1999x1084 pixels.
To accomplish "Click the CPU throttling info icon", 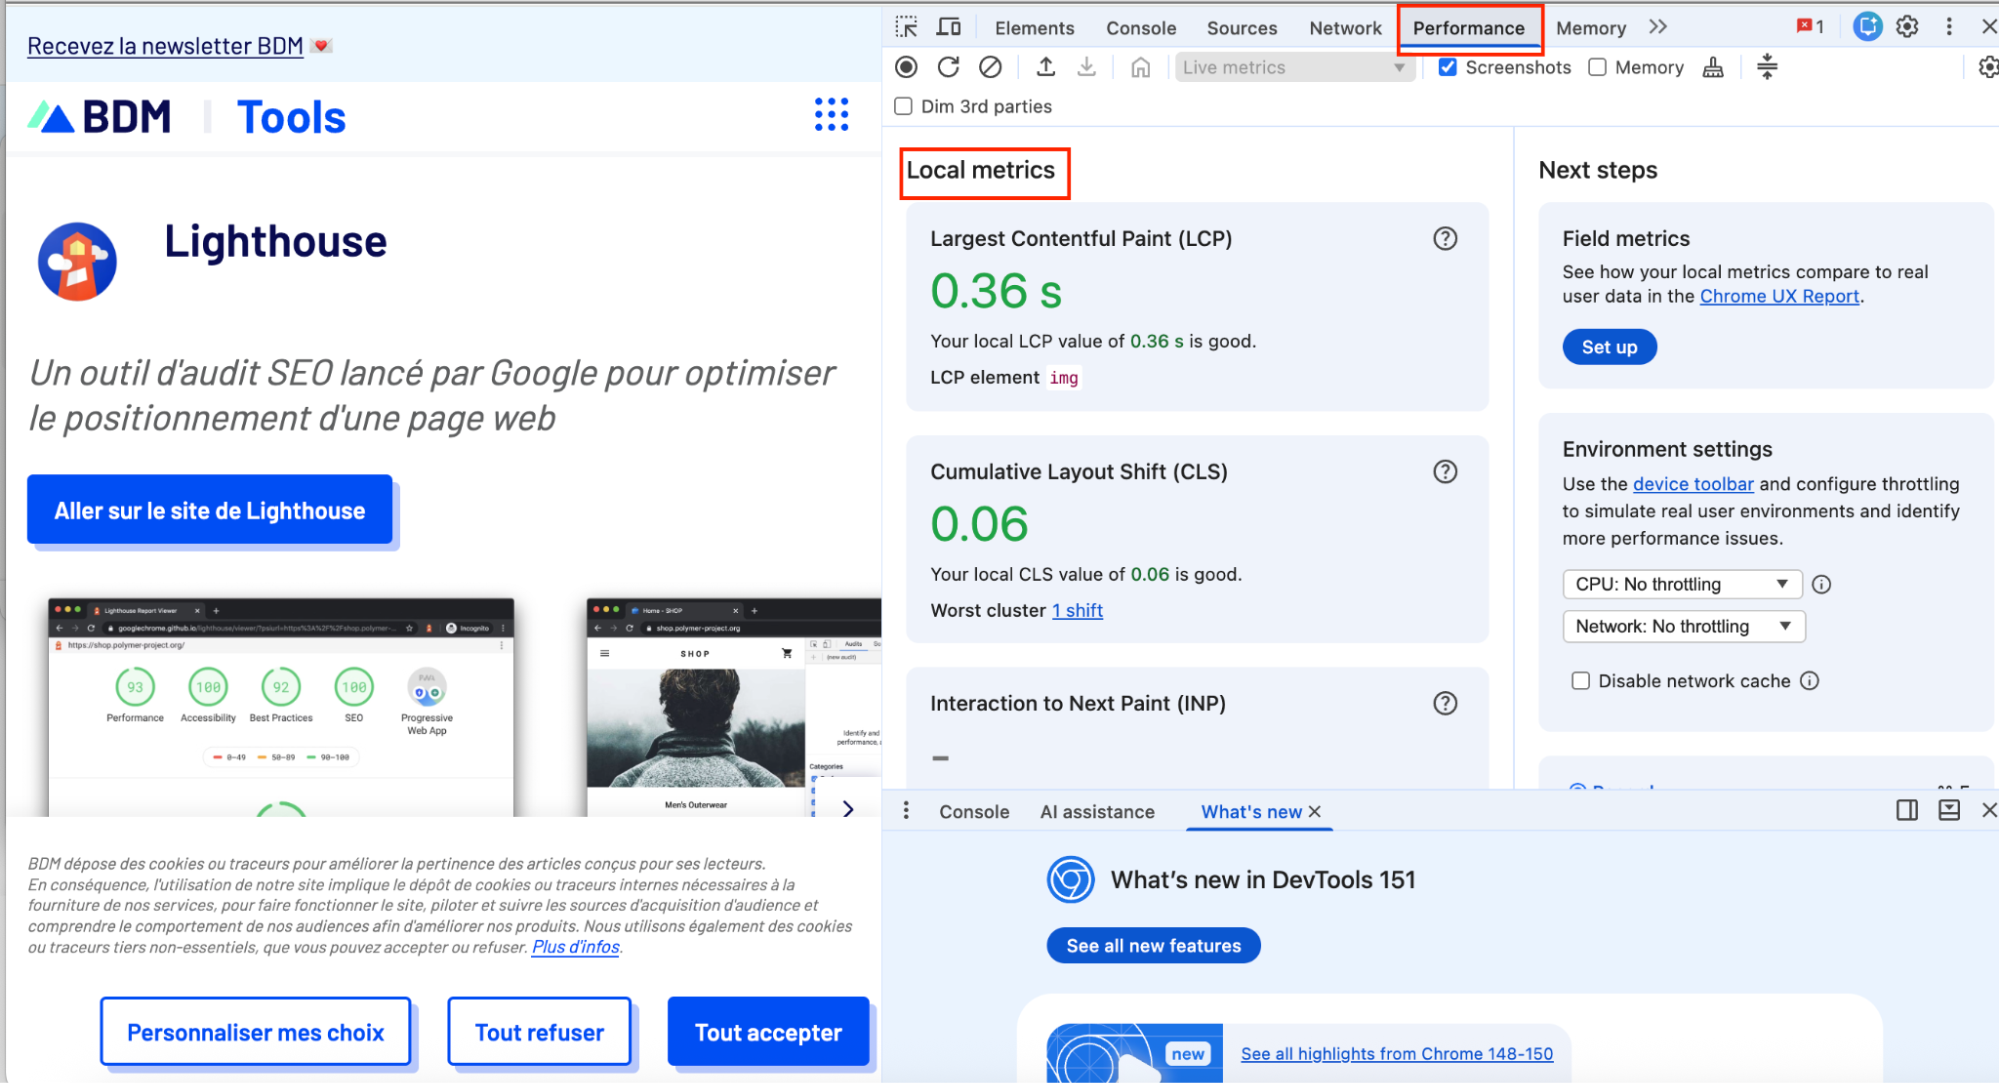I will pyautogui.click(x=1822, y=584).
